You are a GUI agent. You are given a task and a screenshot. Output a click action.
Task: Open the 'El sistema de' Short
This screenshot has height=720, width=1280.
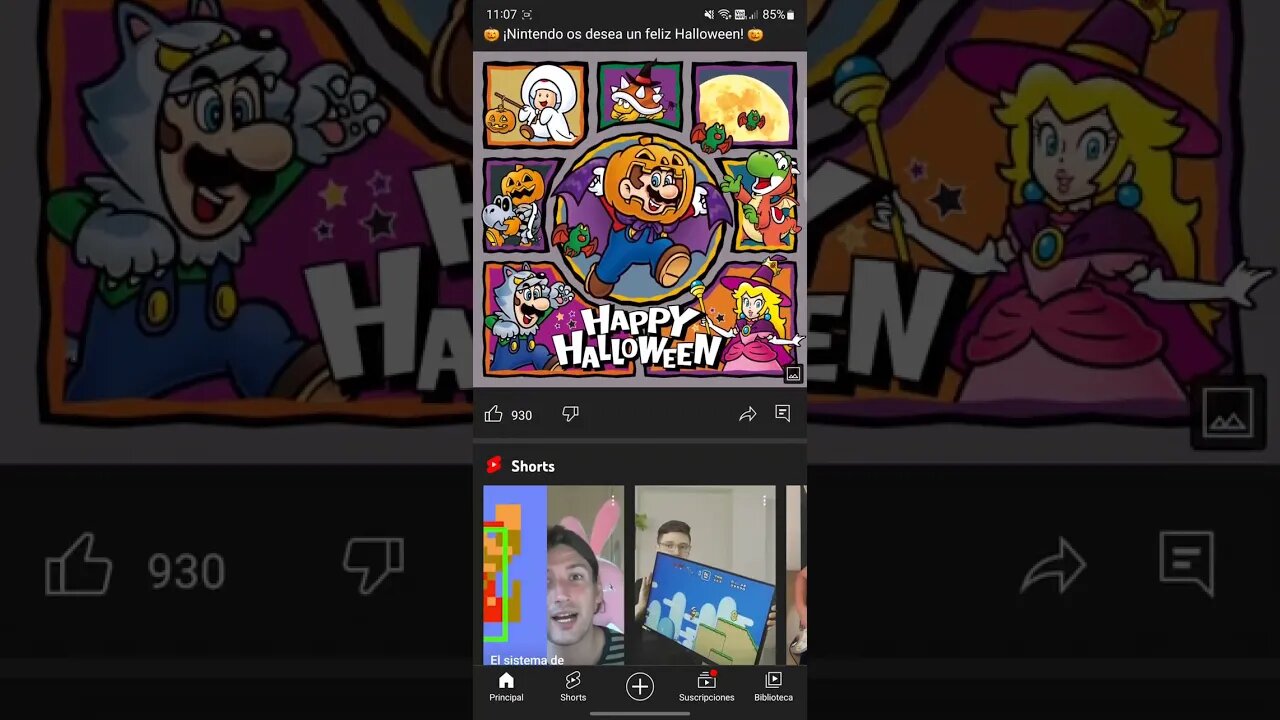[x=554, y=576]
